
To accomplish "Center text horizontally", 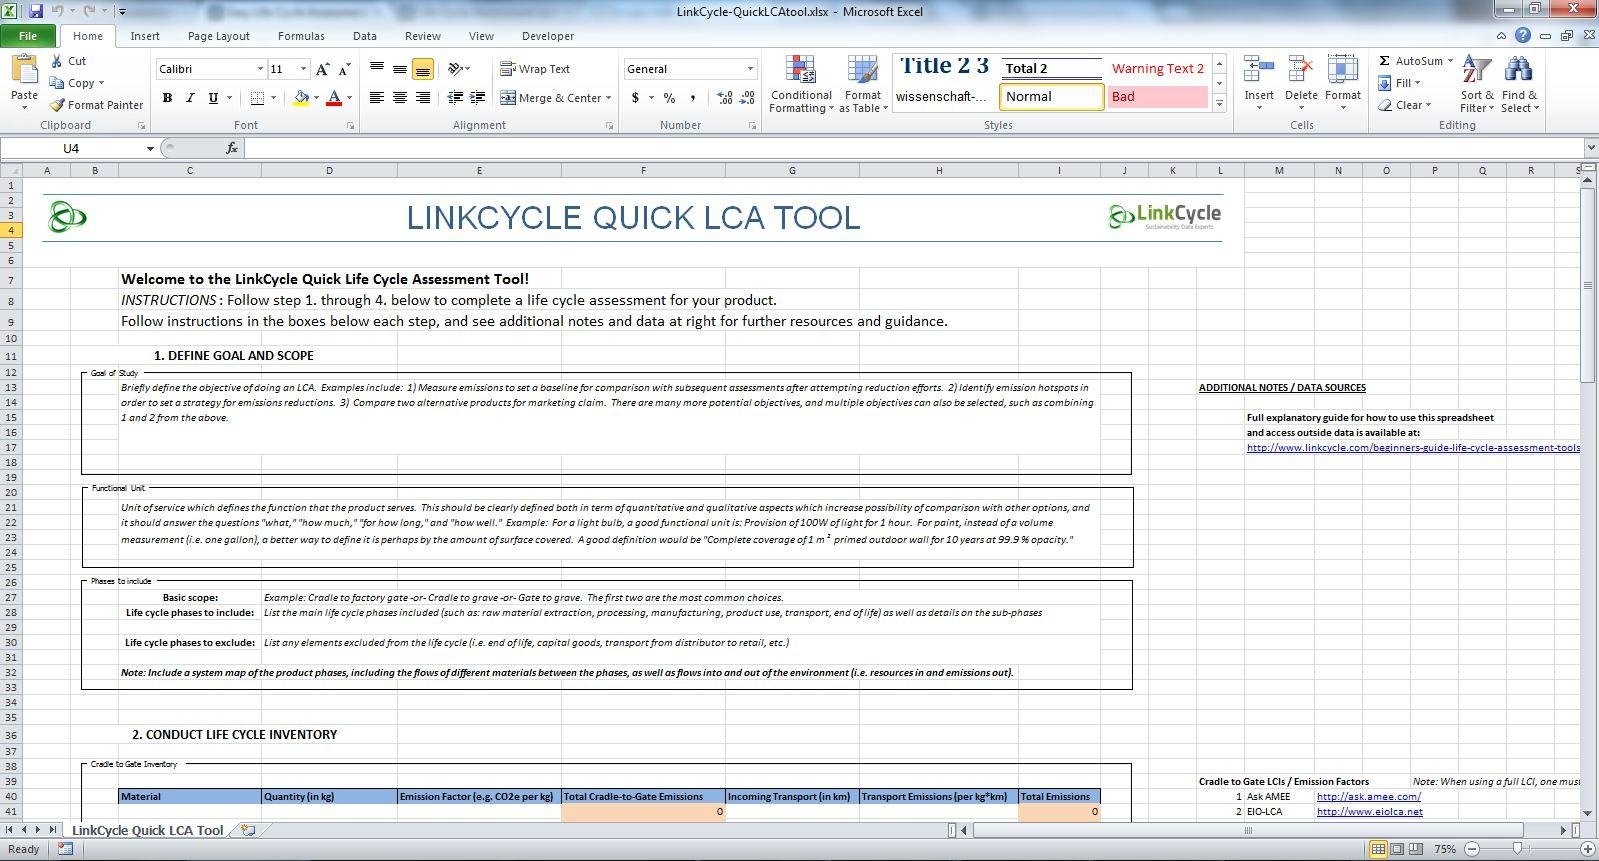I will click(x=400, y=98).
